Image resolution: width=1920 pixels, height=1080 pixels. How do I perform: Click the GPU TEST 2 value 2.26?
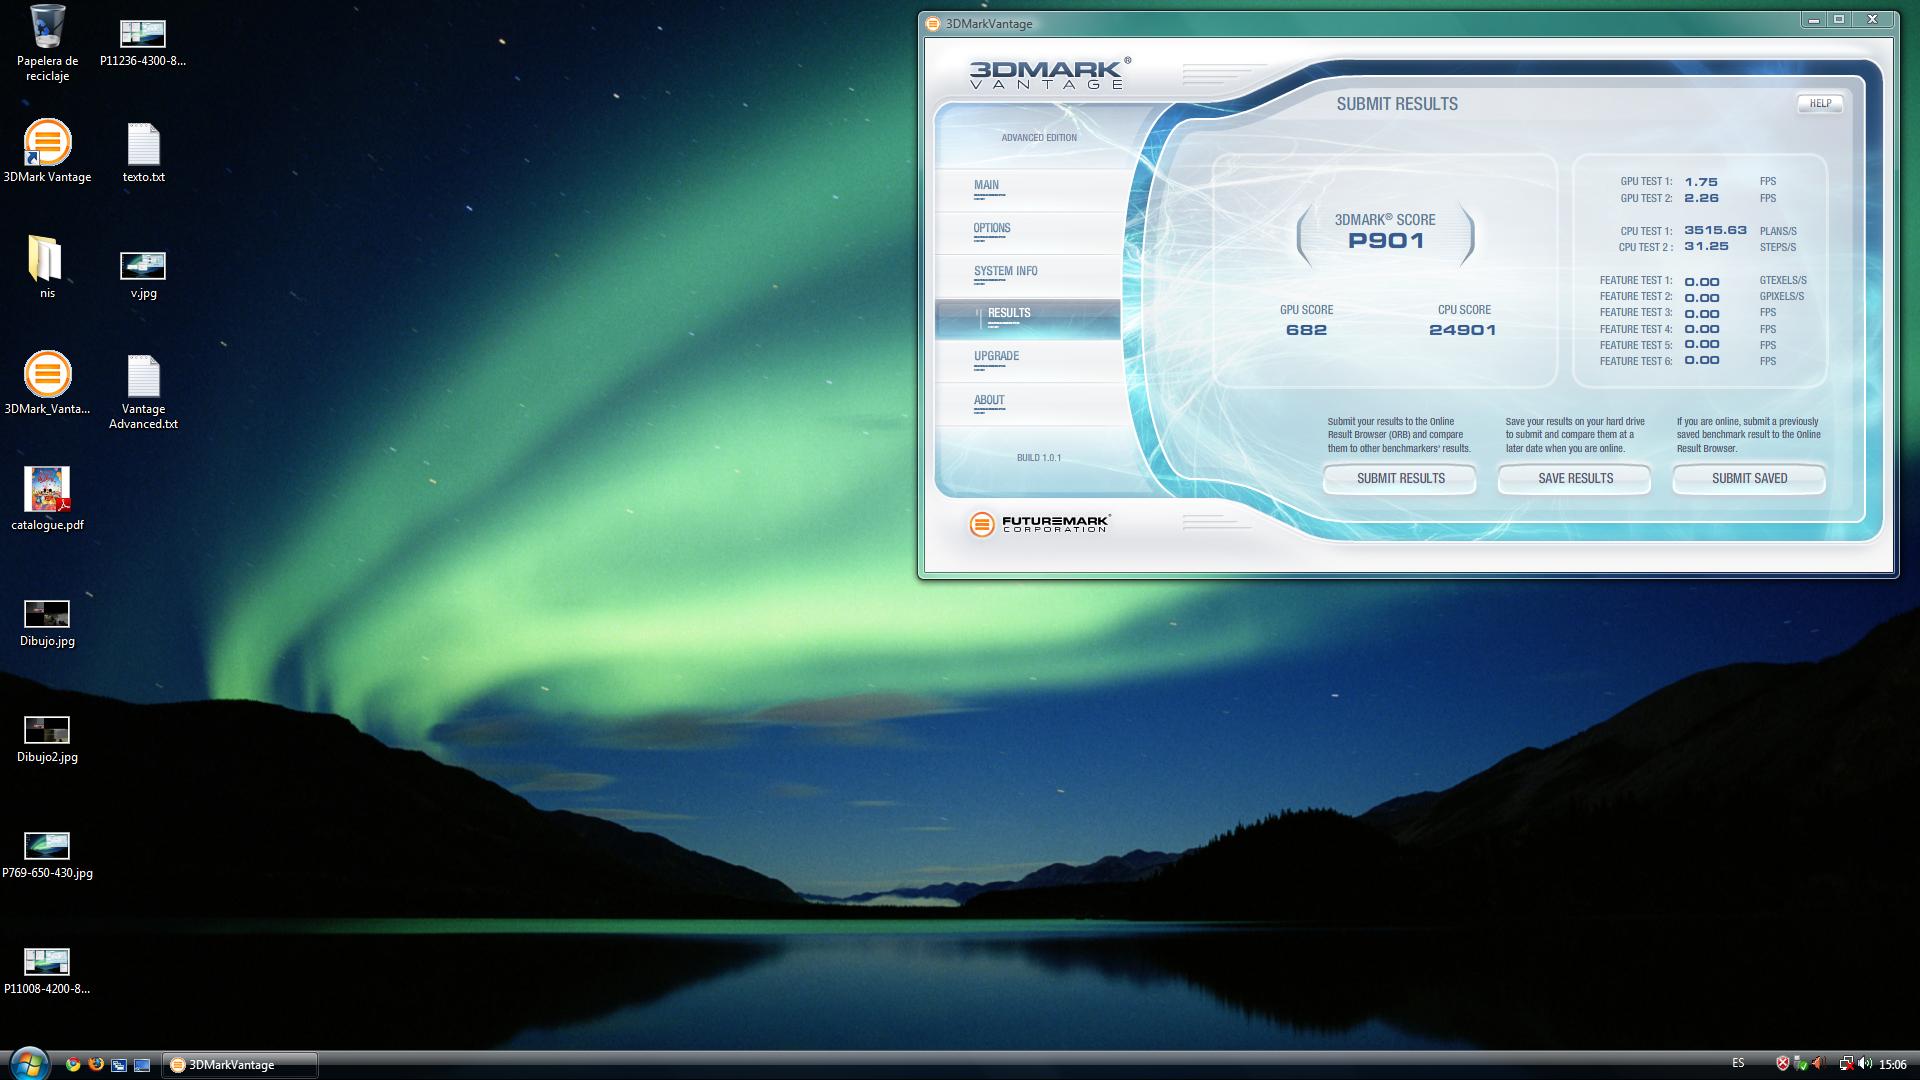coord(1701,198)
